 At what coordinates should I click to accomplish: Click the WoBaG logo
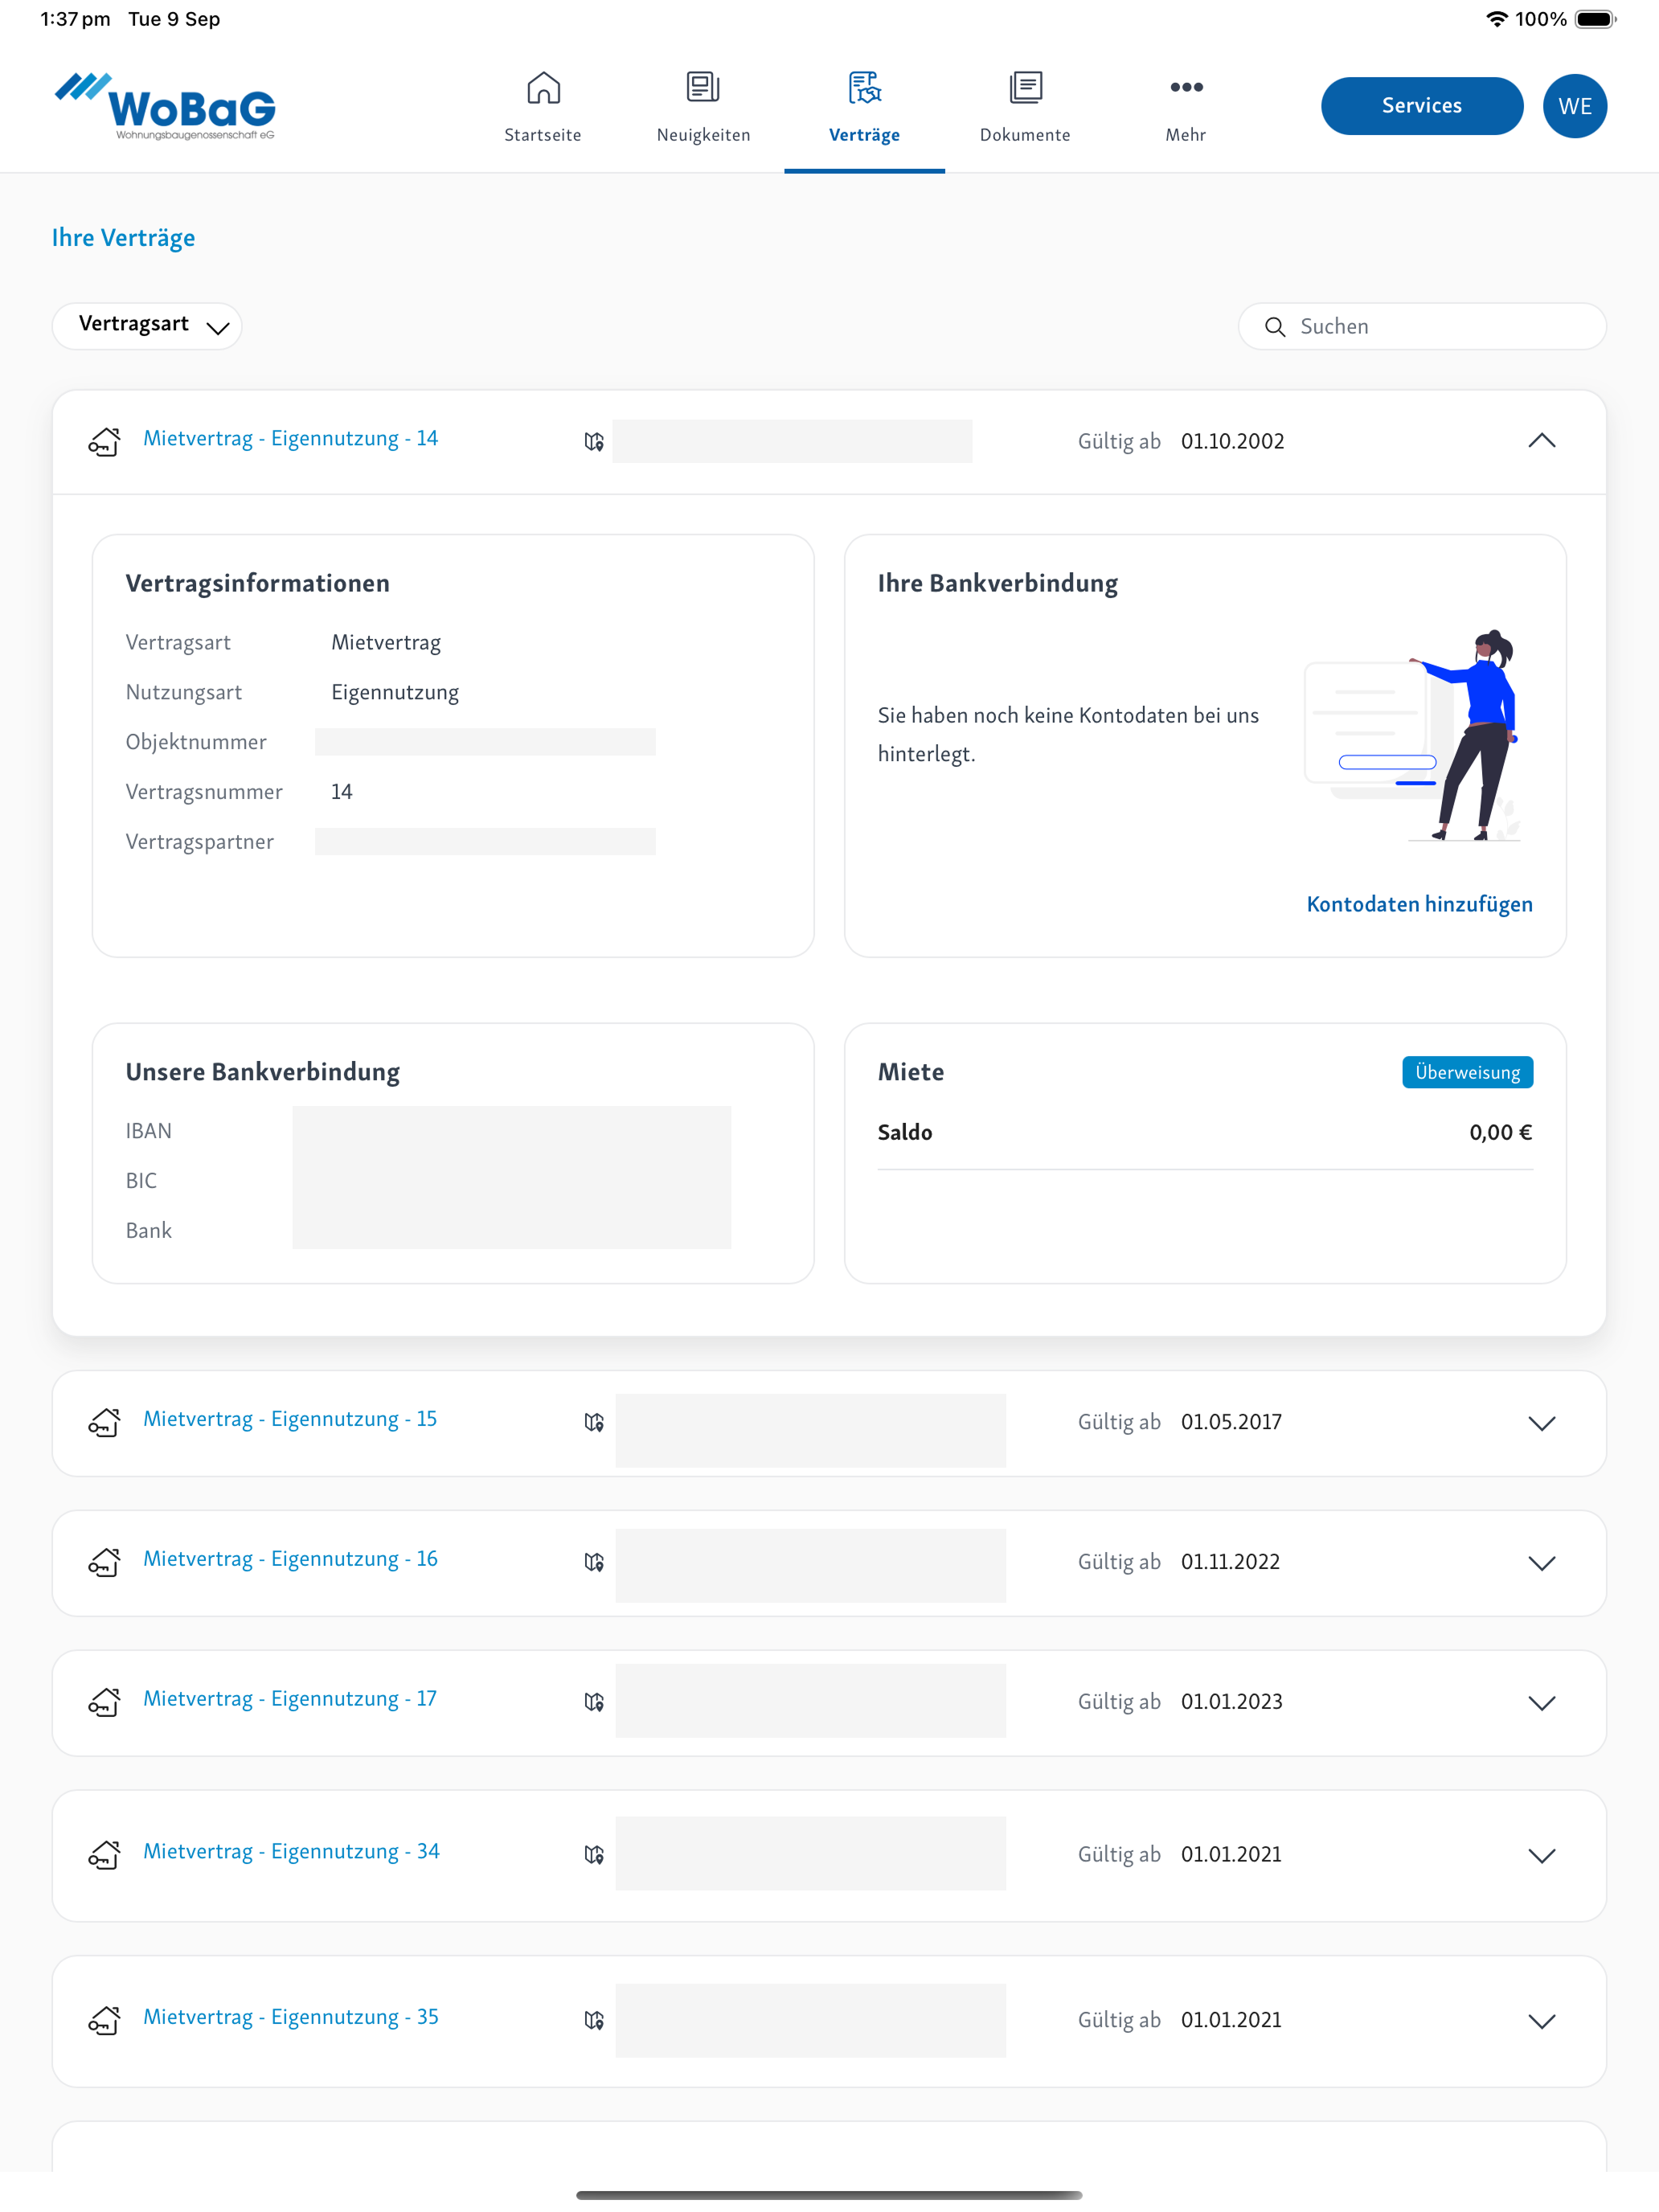(165, 106)
